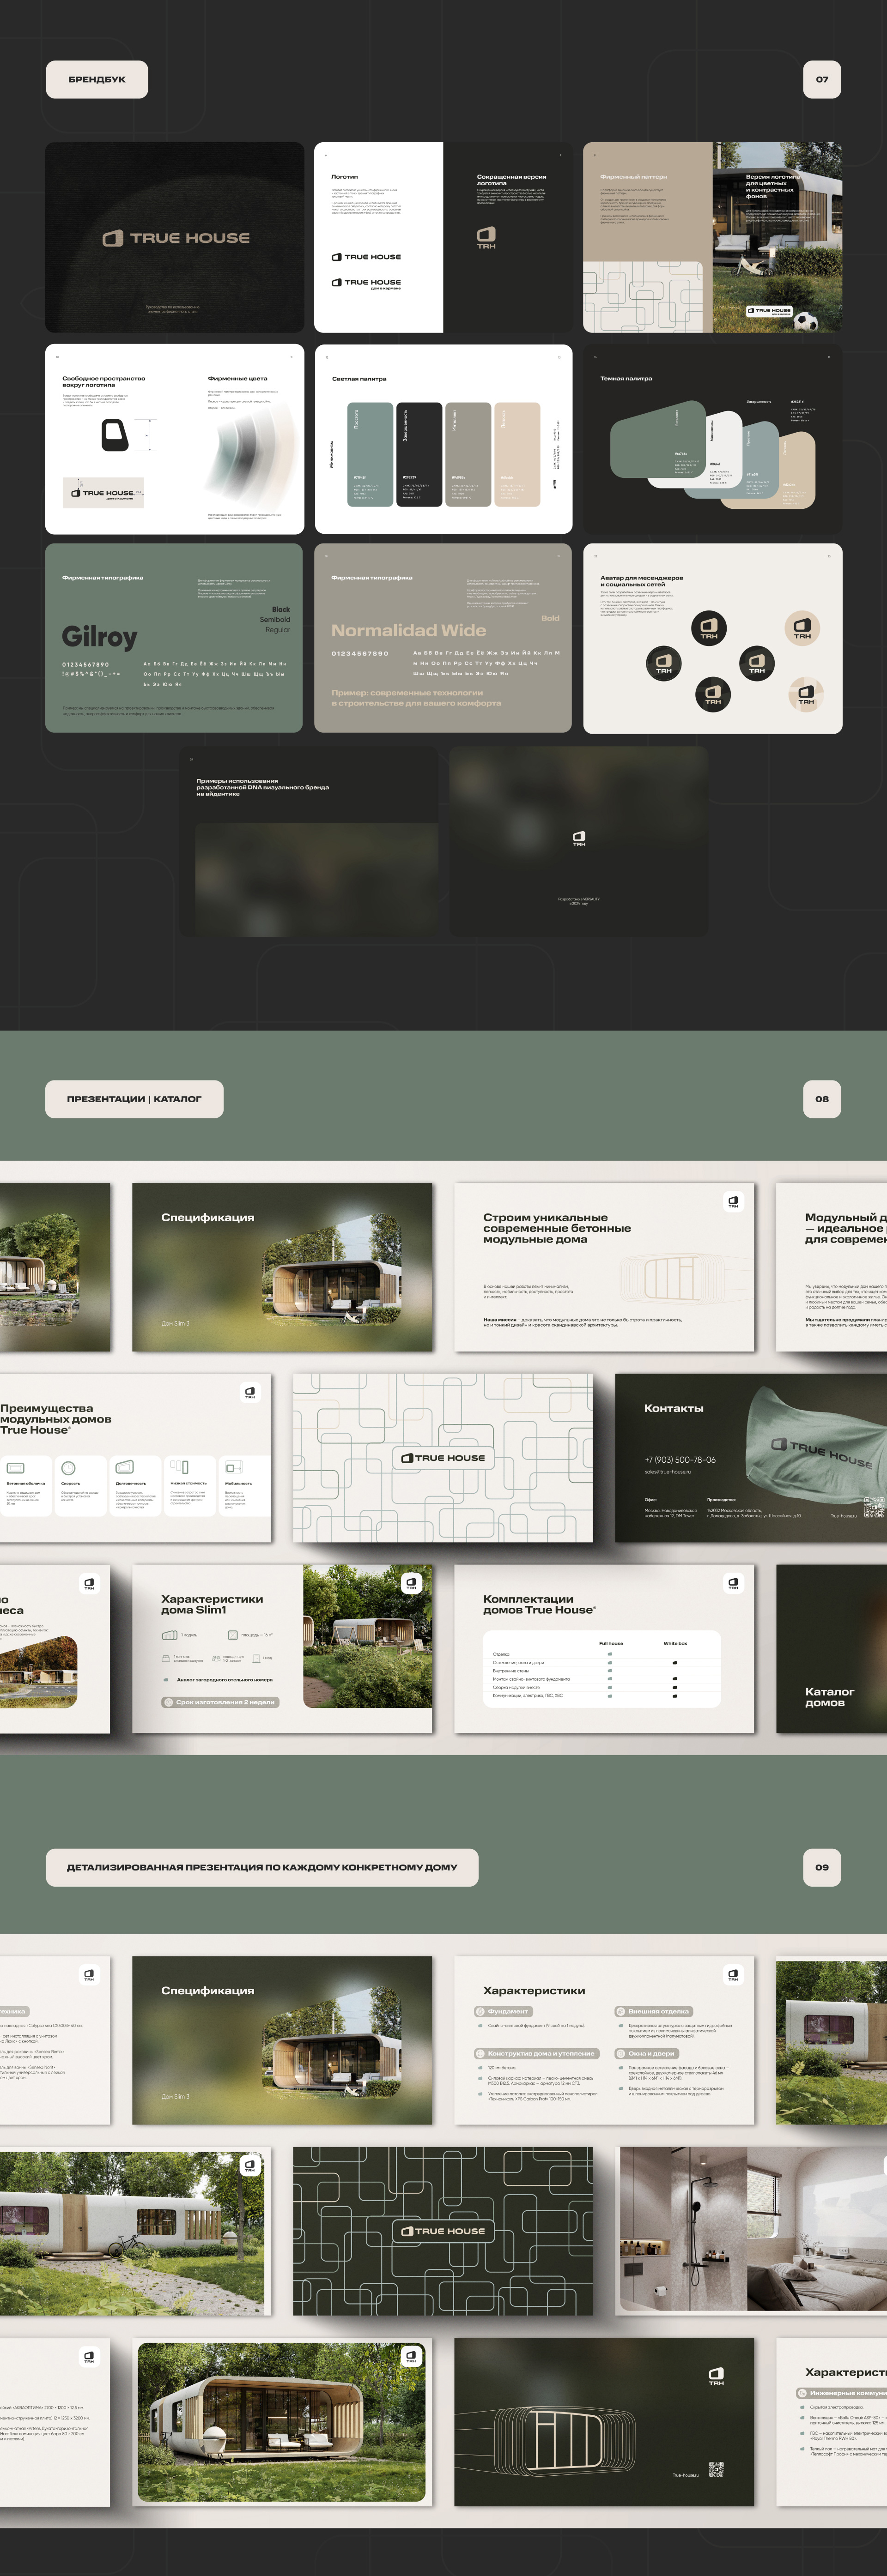Click the Full house column header

coord(611,1643)
